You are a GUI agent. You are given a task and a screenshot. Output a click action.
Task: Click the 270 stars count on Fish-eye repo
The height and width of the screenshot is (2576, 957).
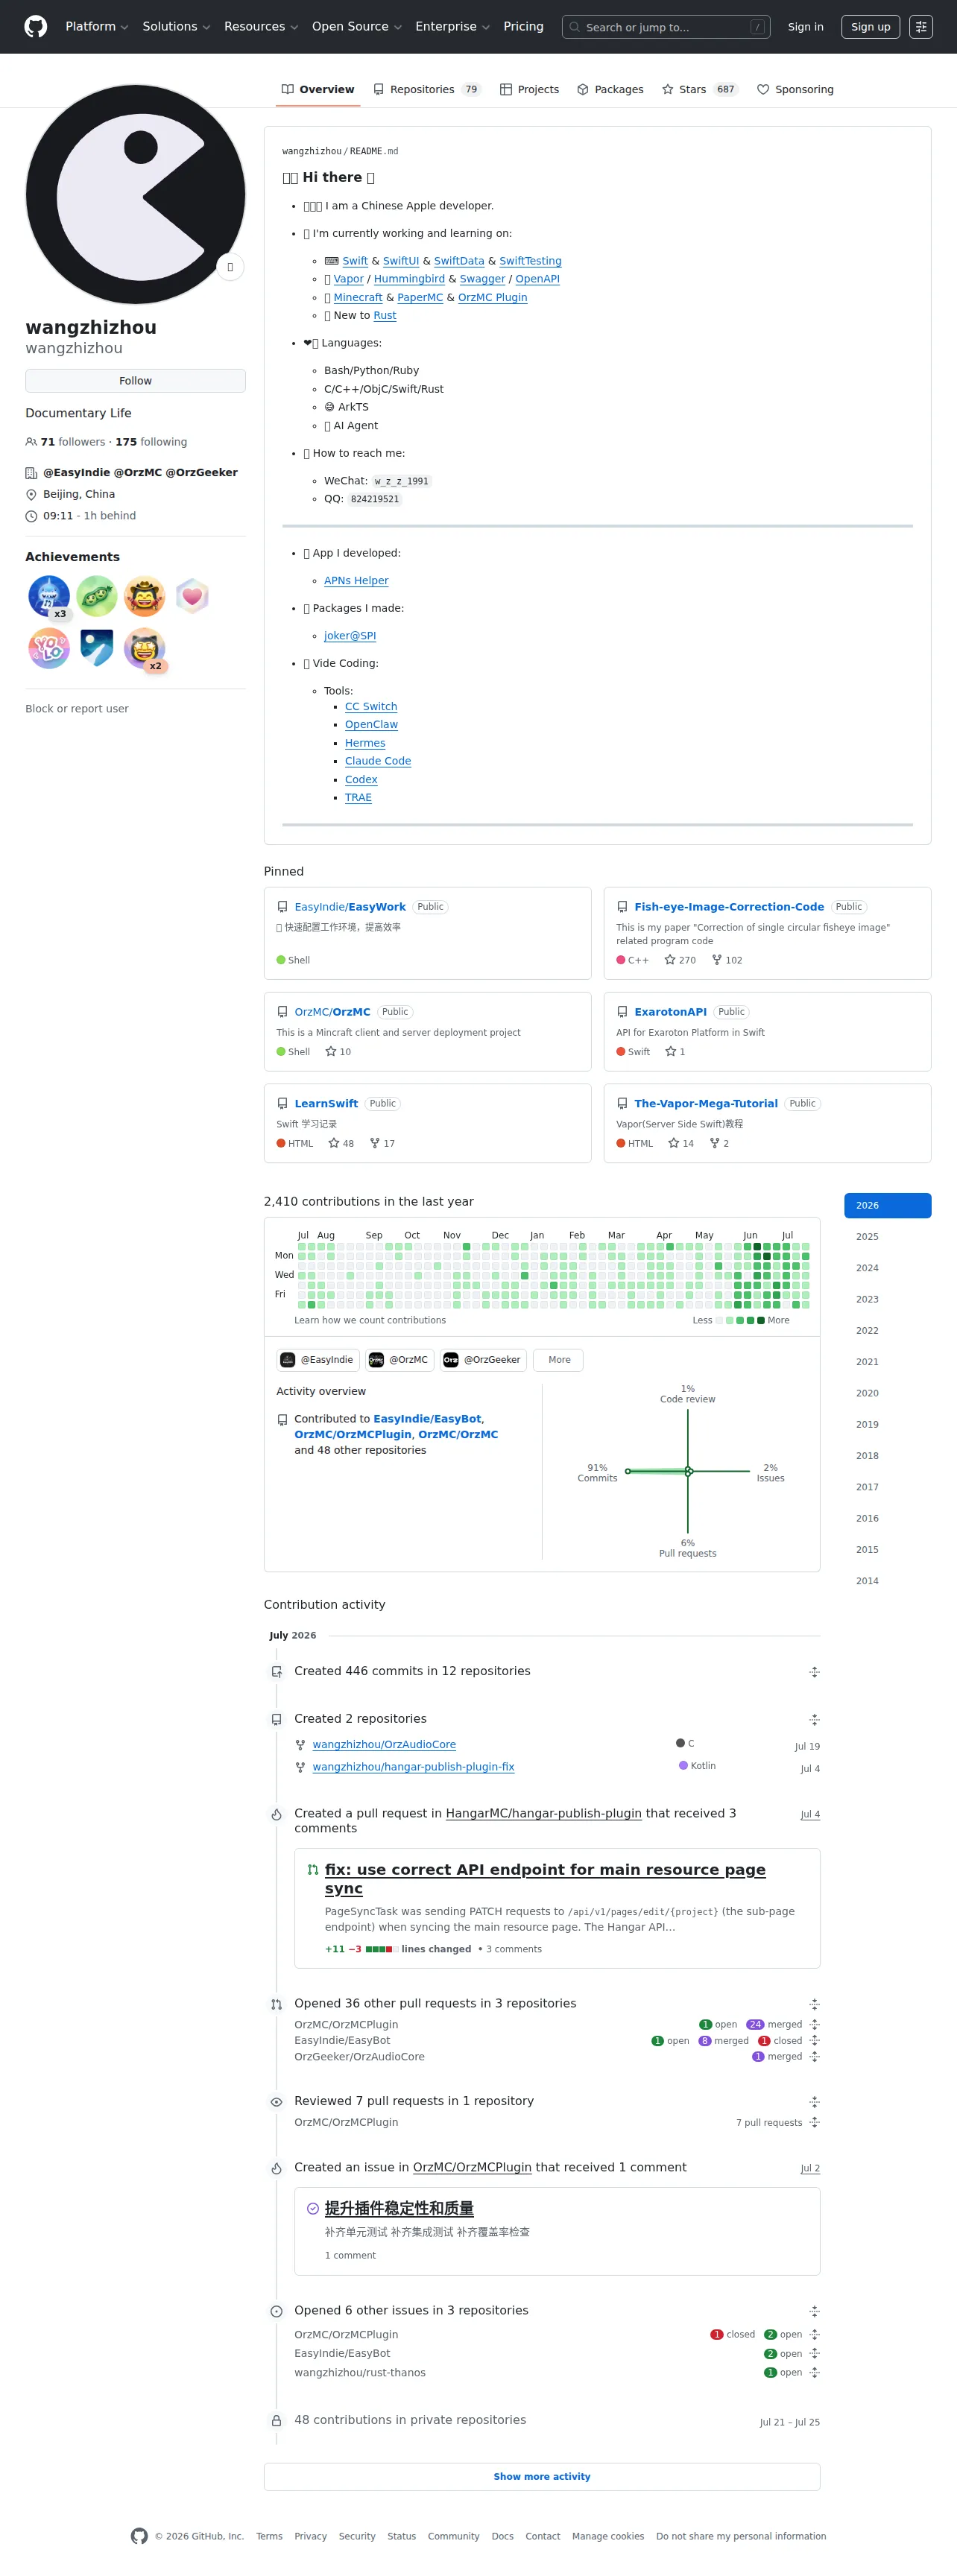click(680, 960)
